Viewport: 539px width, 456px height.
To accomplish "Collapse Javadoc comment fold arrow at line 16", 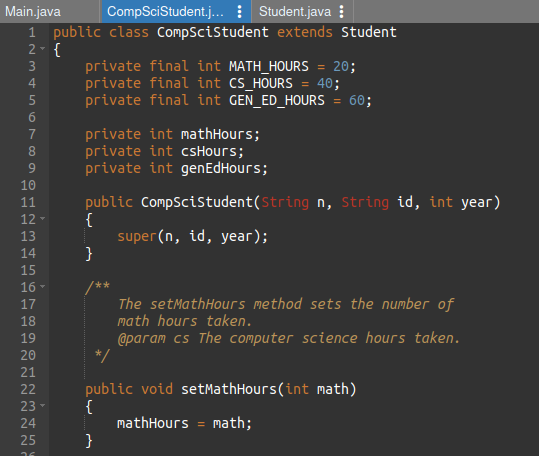I will pyautogui.click(x=43, y=286).
